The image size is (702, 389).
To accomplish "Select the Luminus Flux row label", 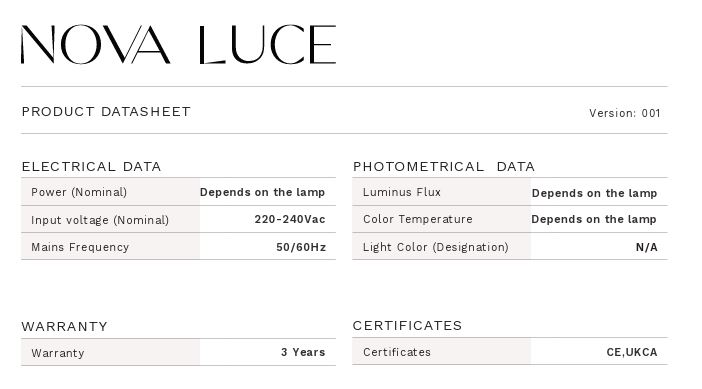I will [x=402, y=192].
